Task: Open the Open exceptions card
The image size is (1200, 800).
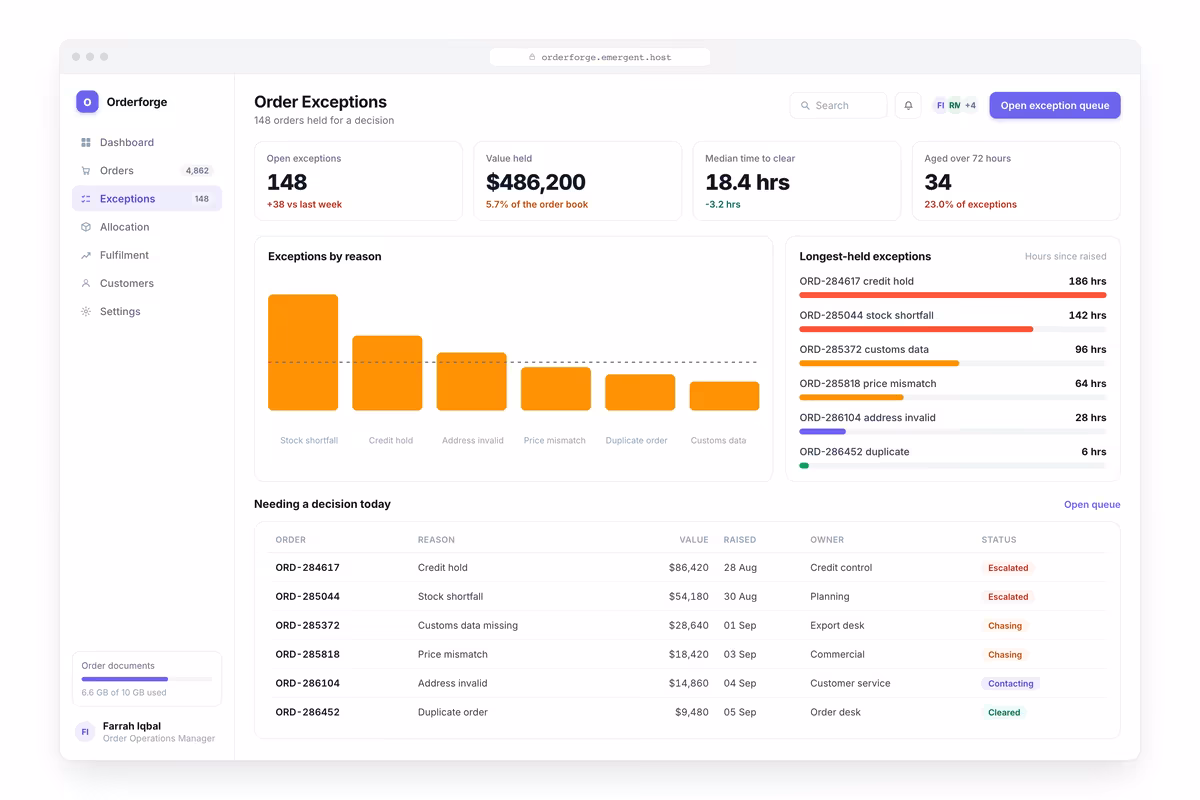Action: coord(358,181)
